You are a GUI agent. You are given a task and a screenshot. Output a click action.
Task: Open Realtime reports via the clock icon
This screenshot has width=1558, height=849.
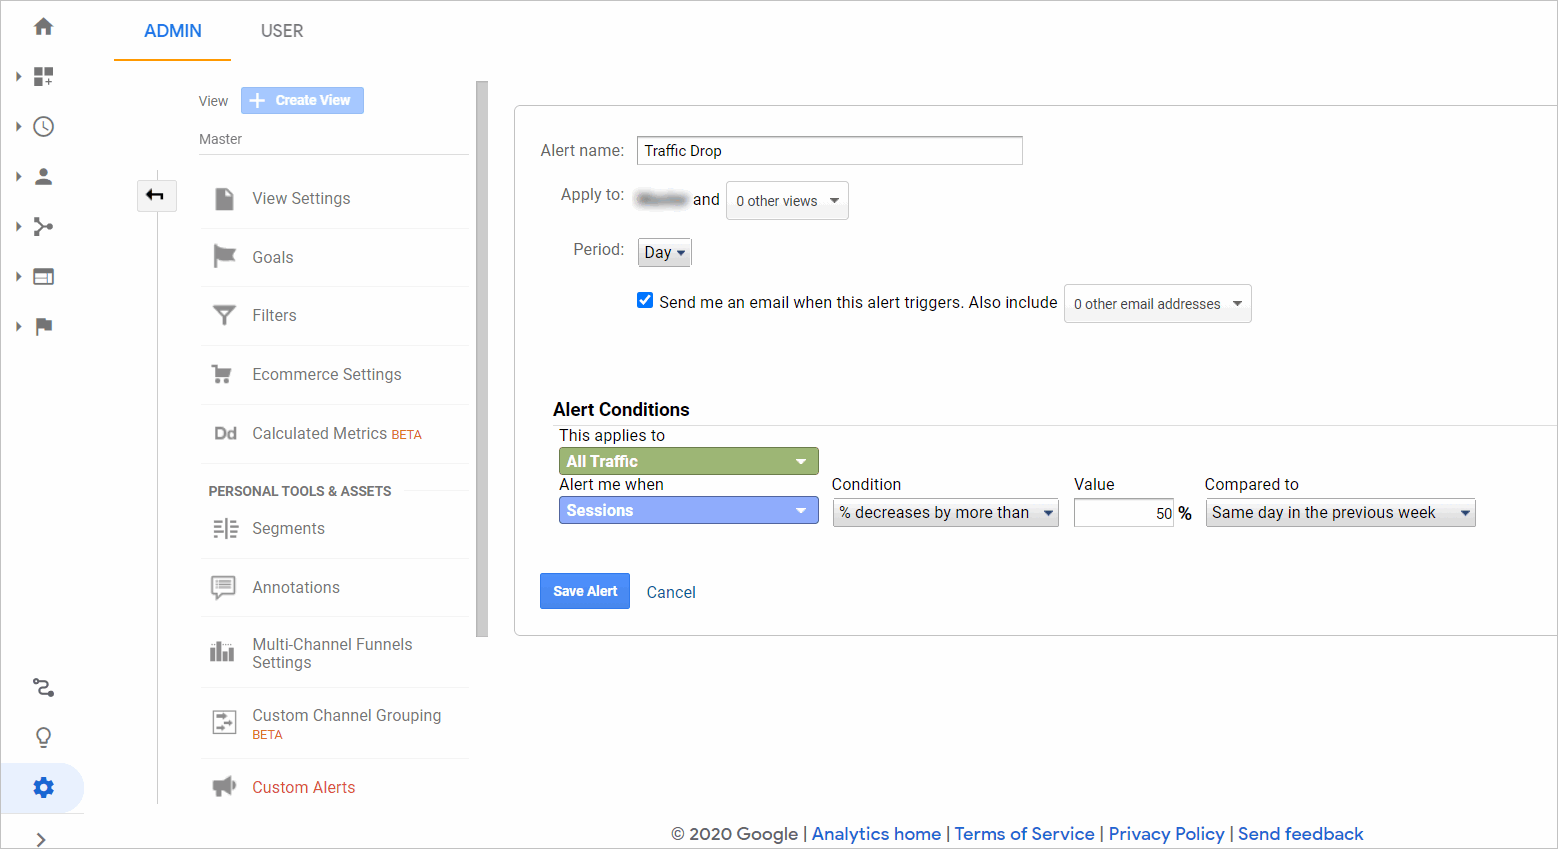pyautogui.click(x=43, y=126)
